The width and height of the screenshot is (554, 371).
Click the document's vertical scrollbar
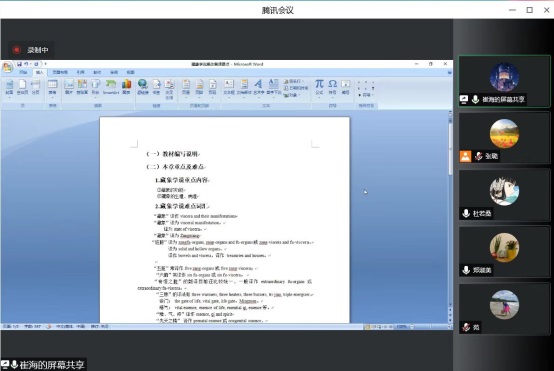pyautogui.click(x=450, y=216)
